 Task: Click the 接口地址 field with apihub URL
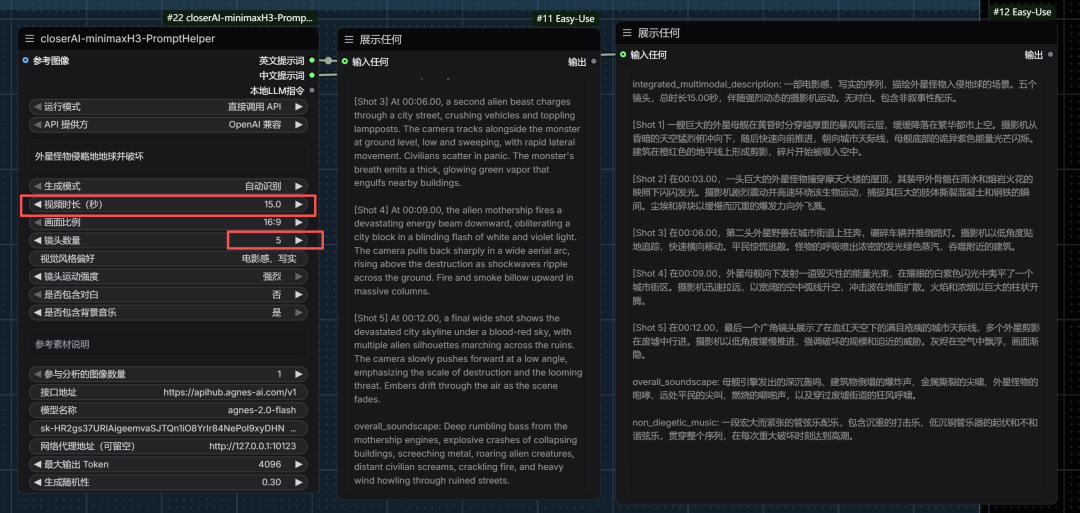(169, 392)
